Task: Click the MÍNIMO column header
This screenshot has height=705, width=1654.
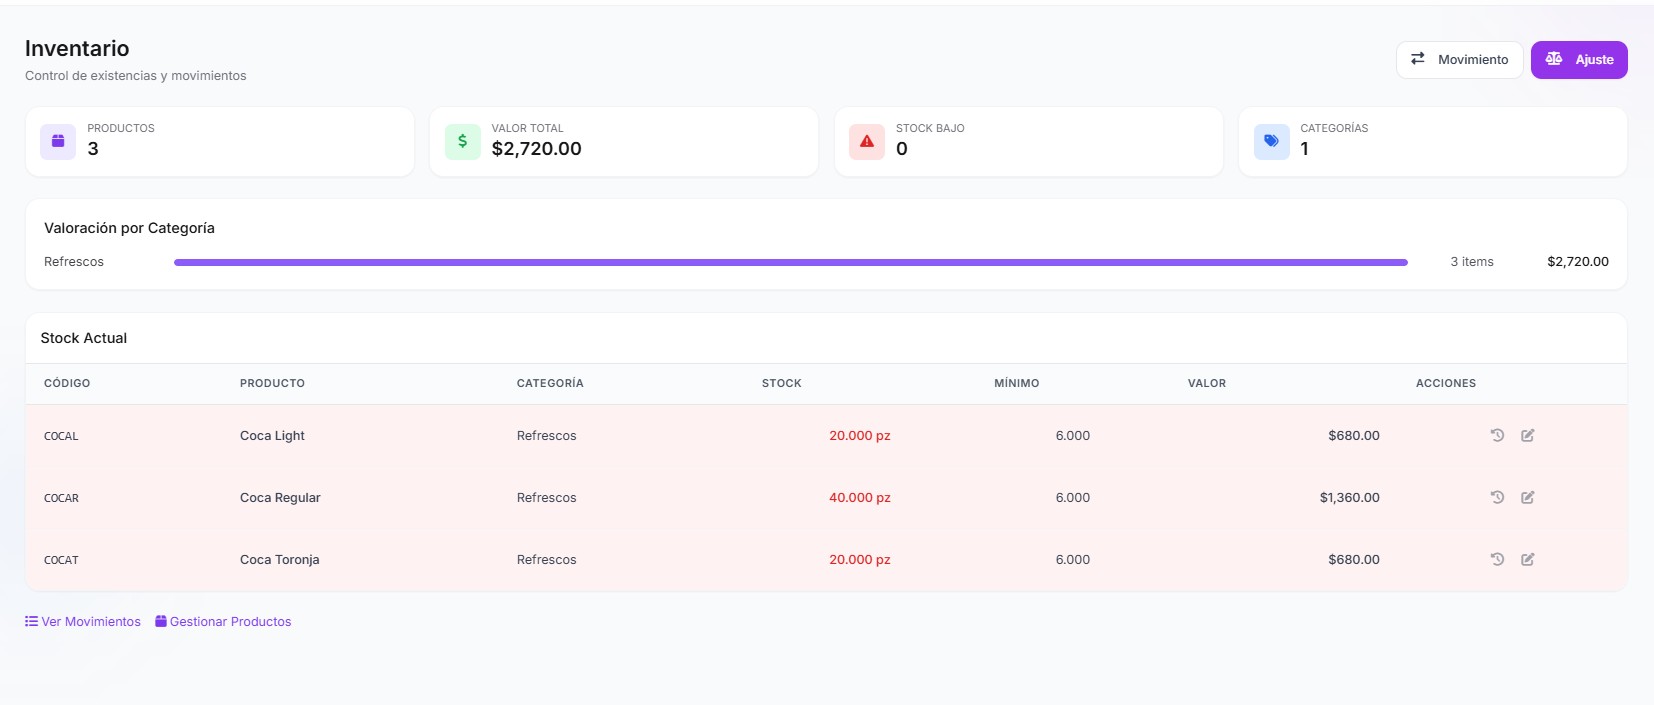Action: pos(1017,383)
